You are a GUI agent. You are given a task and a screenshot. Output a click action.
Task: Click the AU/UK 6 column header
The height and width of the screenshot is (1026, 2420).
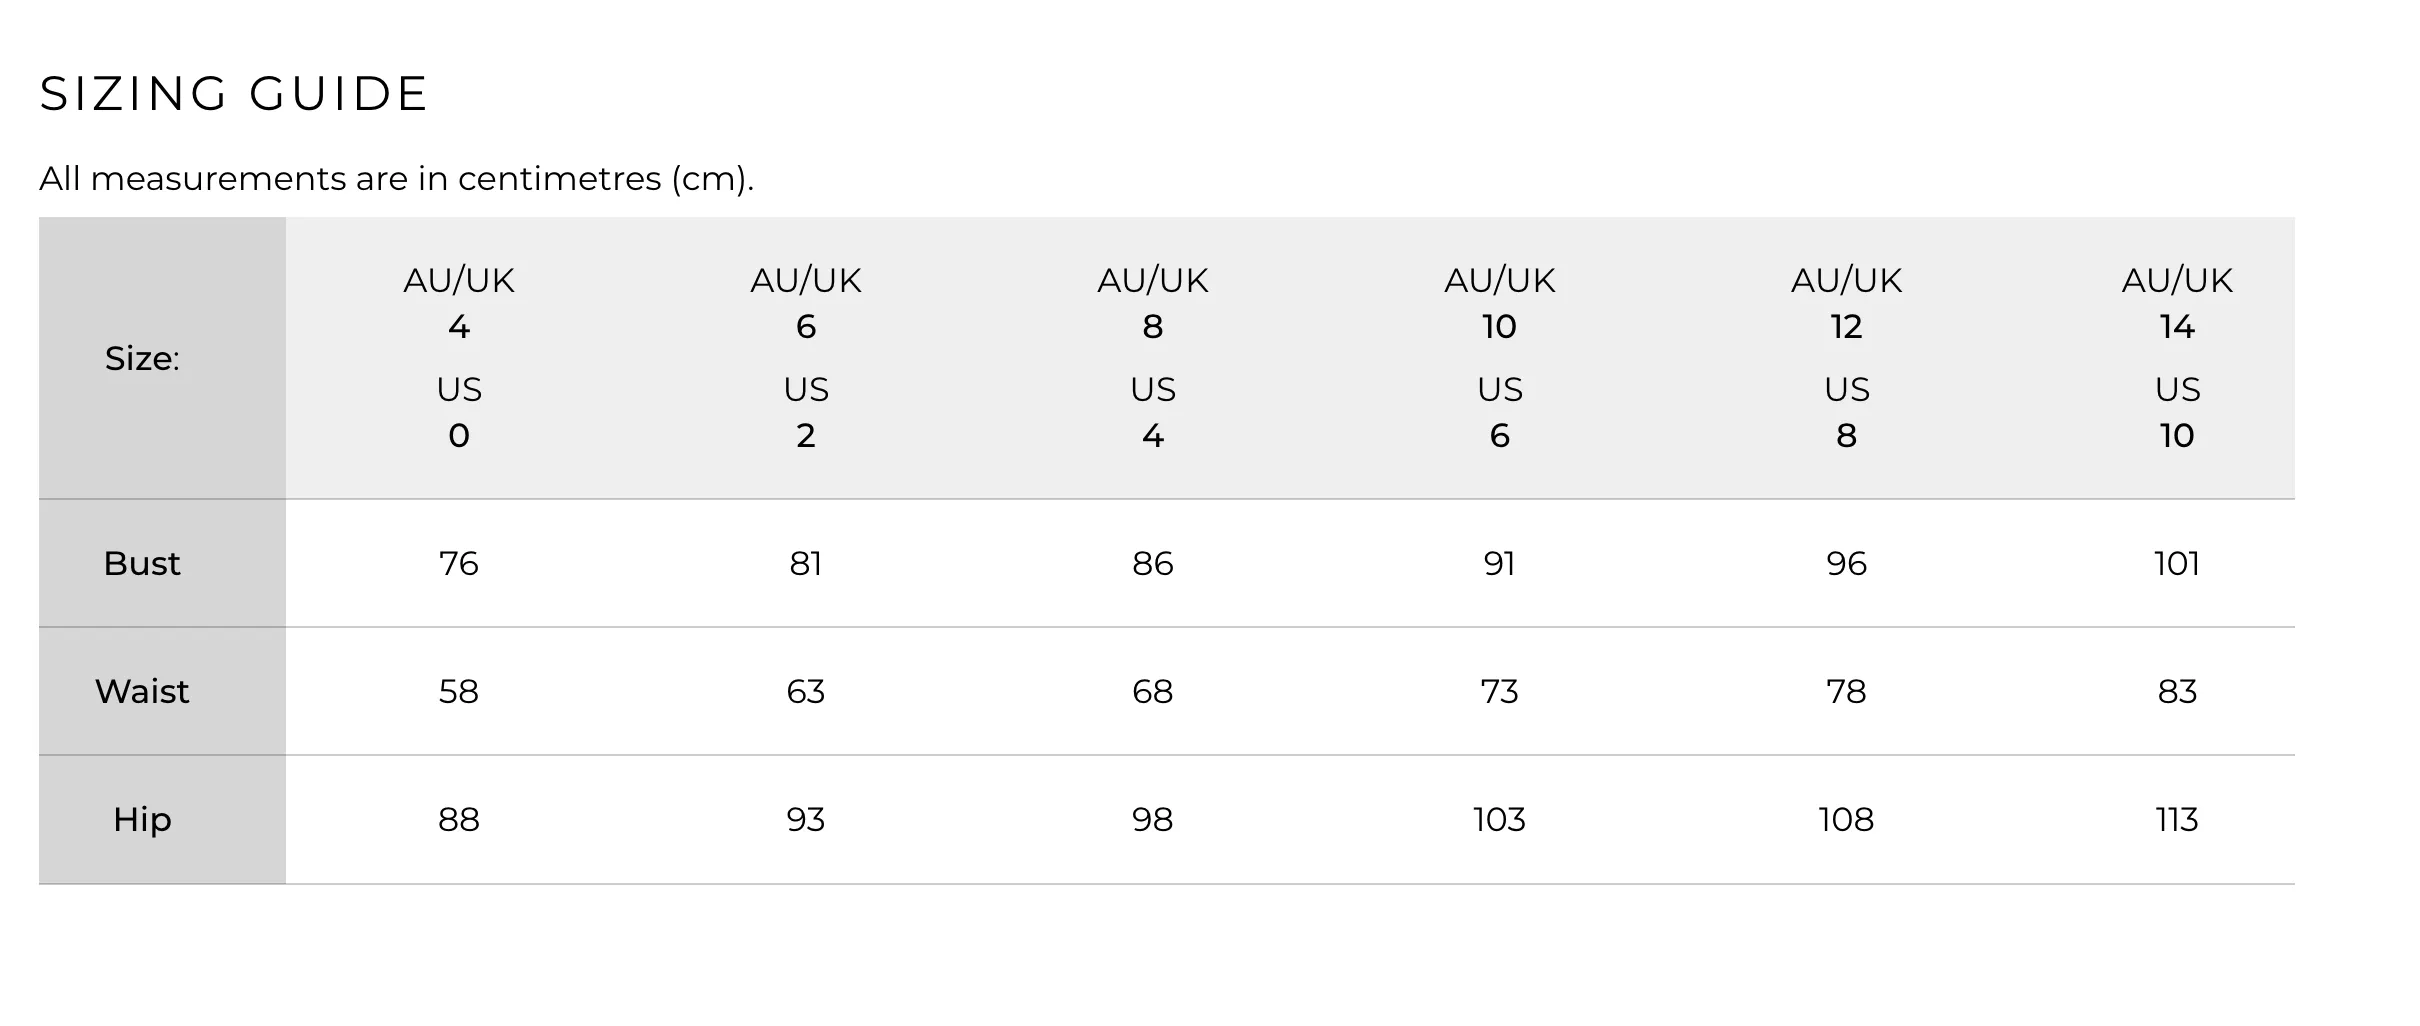click(806, 357)
